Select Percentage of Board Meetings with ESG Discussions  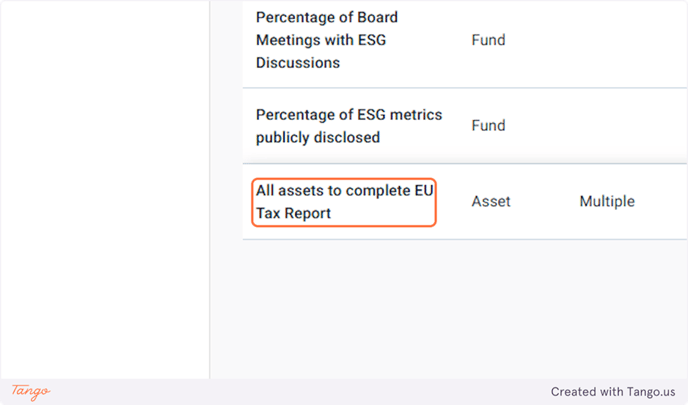(327, 40)
